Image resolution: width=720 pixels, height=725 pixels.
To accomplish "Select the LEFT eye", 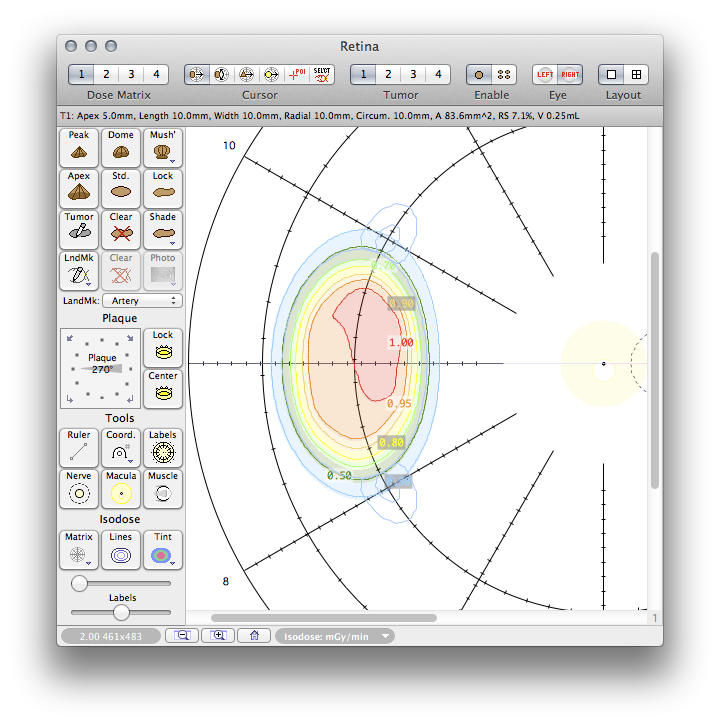I will point(545,74).
